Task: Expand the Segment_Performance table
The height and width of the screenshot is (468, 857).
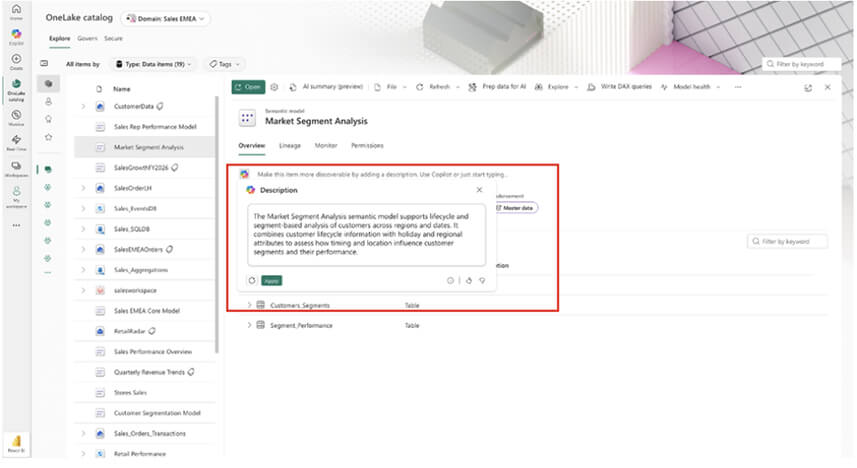Action: pyautogui.click(x=249, y=325)
